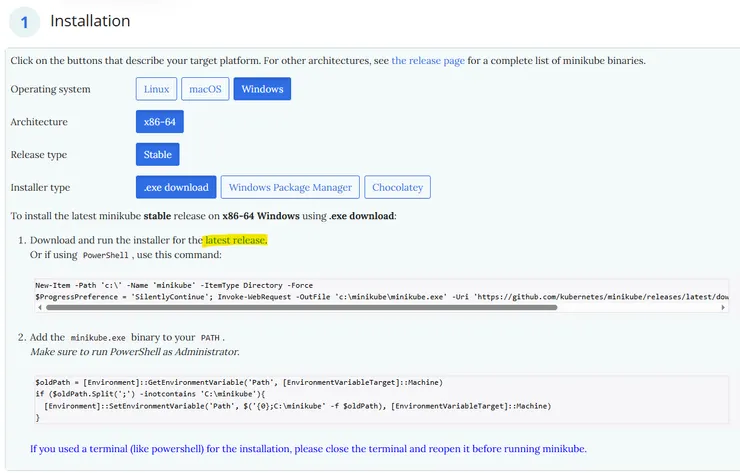Click the 'Operating system' label
Image resolution: width=740 pixels, height=473 pixels.
50,89
